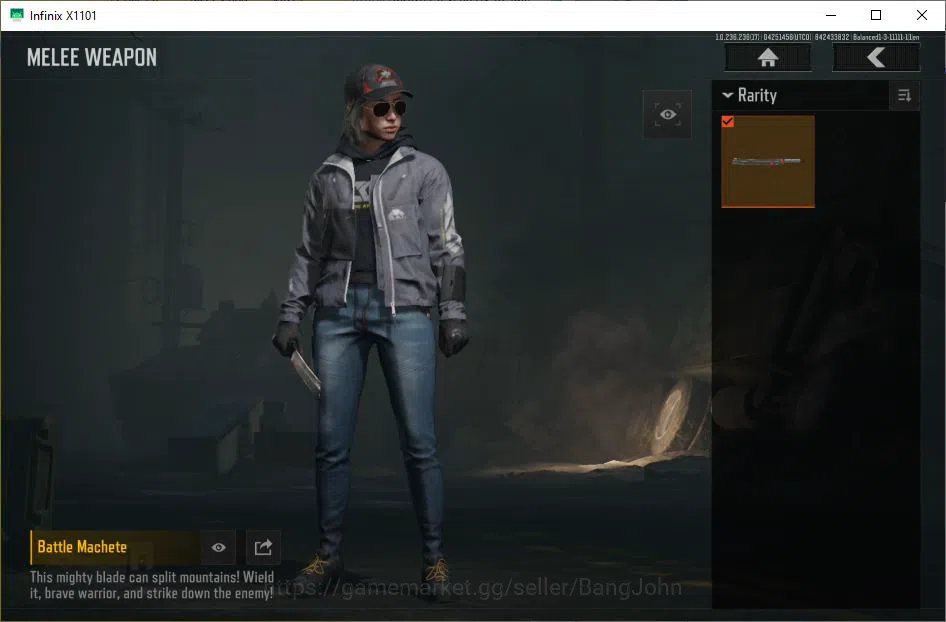Go to the lobby via home icon

click(767, 58)
